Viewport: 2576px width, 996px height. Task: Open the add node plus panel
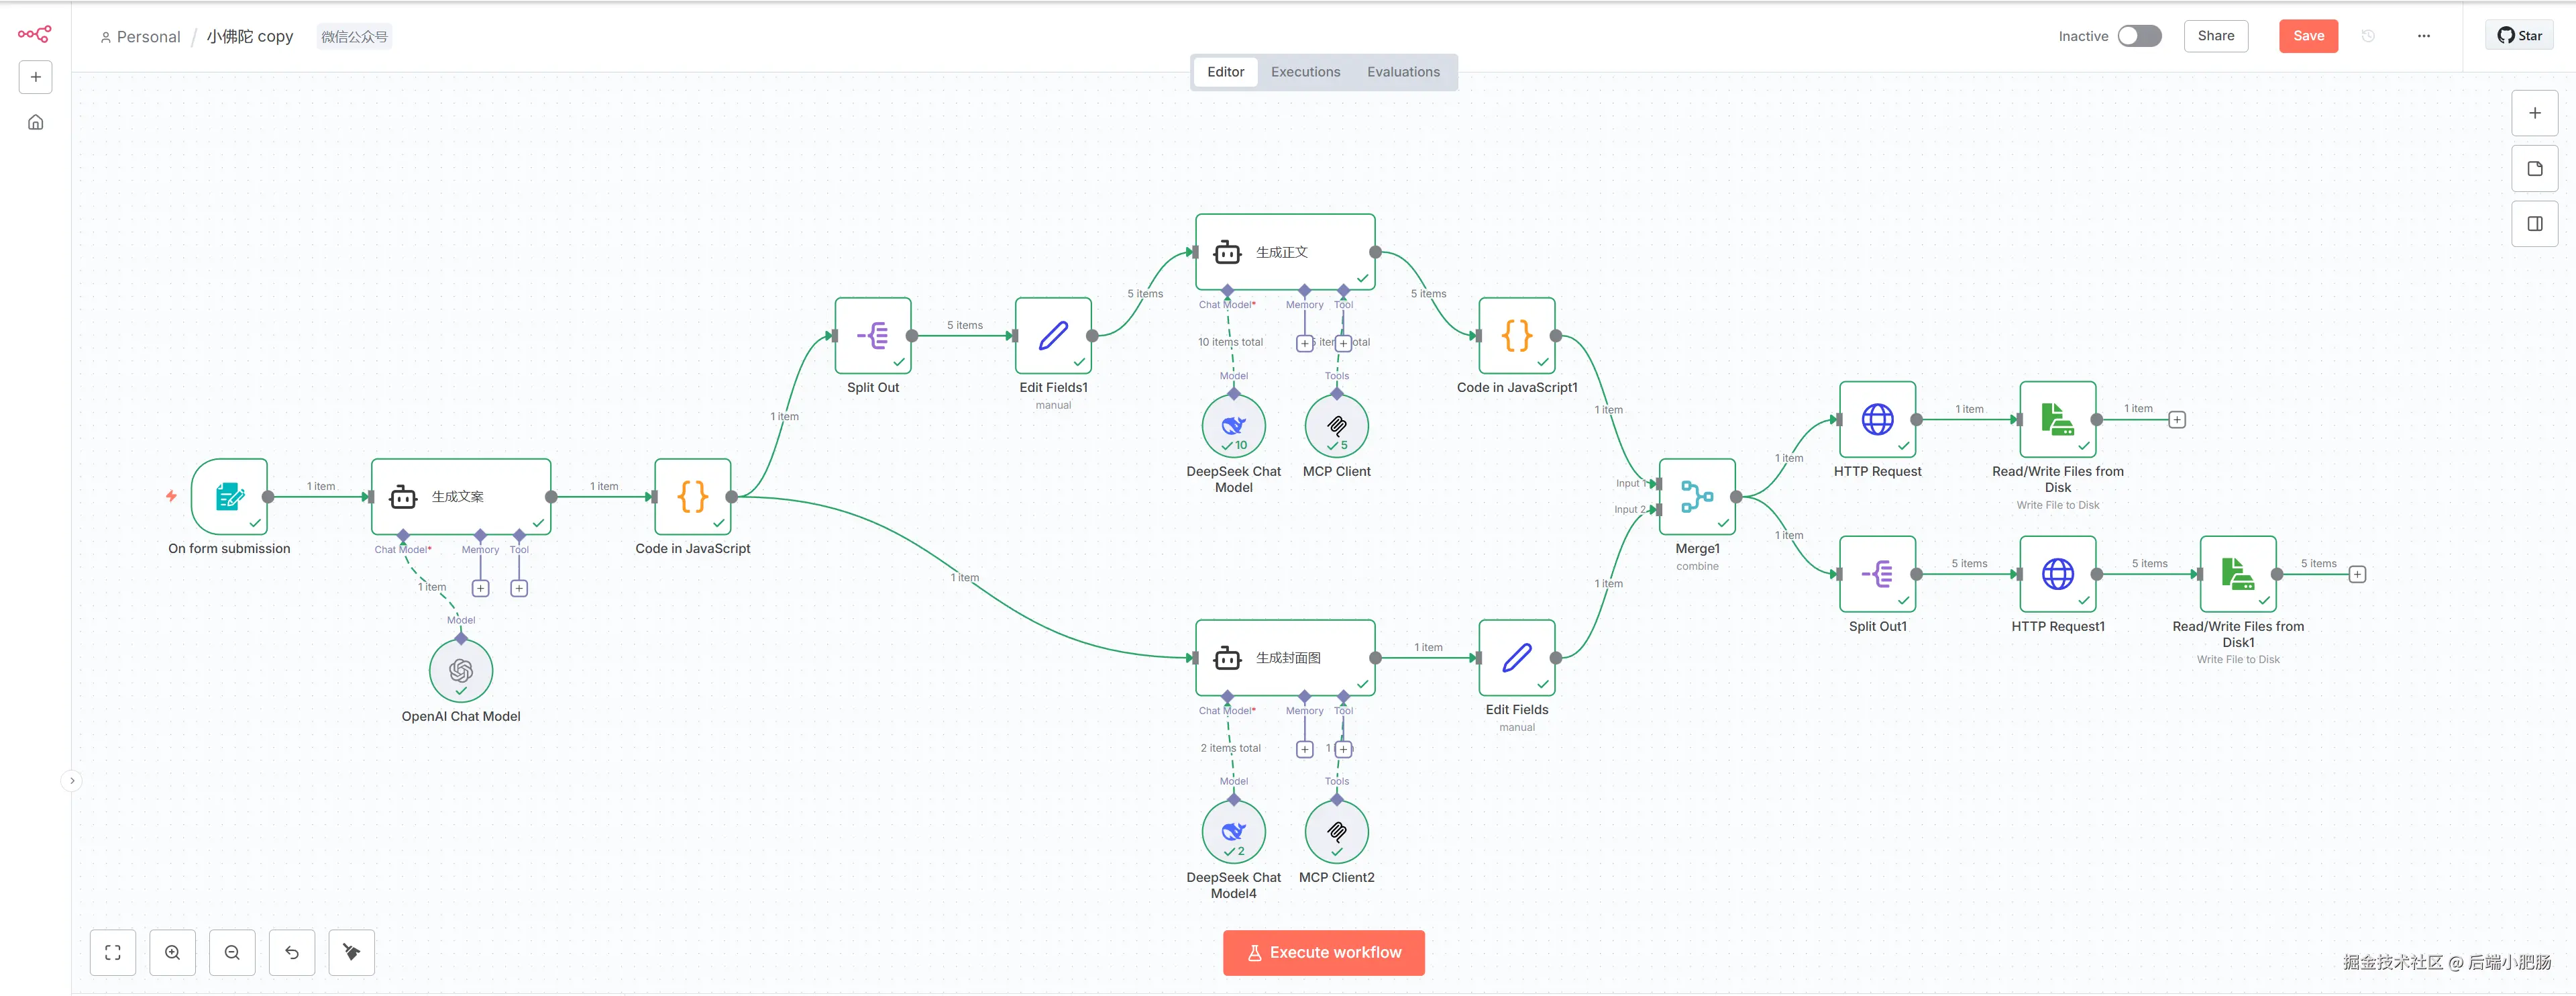[x=2534, y=113]
